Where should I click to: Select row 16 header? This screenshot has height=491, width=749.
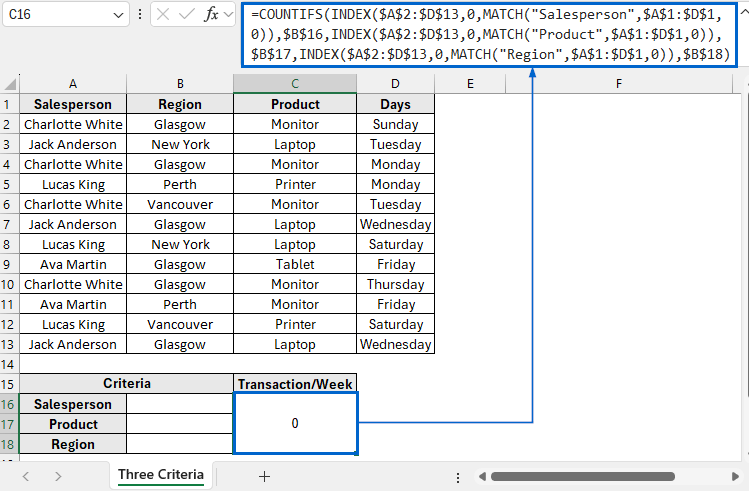pos(9,404)
